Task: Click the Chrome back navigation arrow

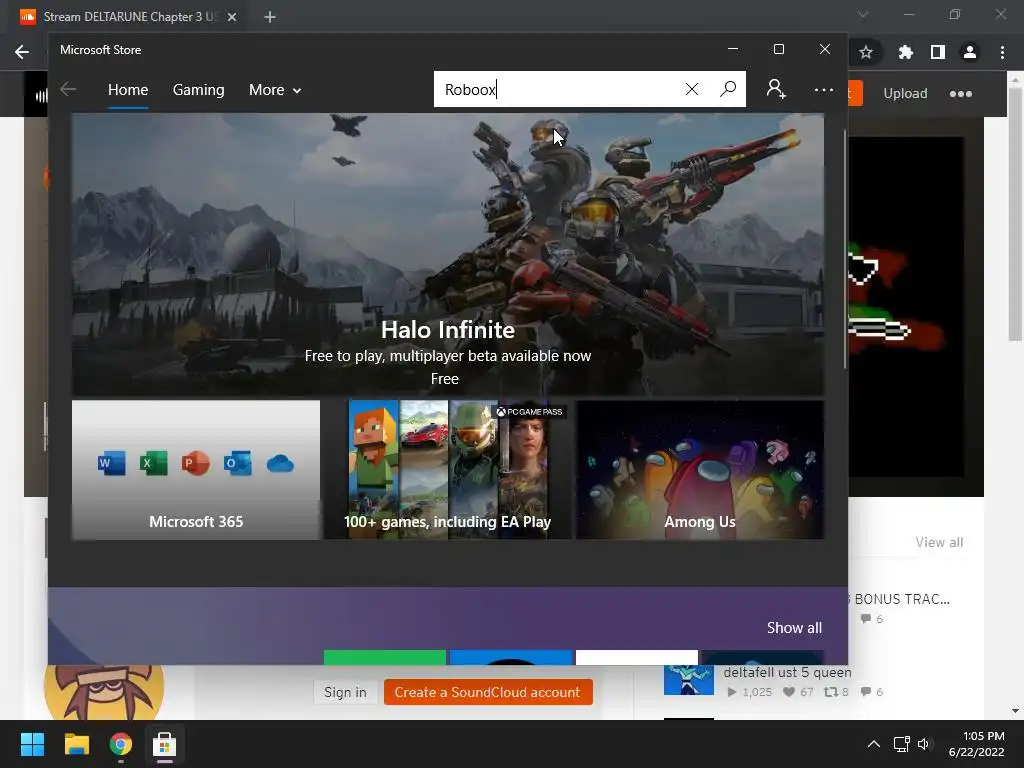Action: click(22, 52)
